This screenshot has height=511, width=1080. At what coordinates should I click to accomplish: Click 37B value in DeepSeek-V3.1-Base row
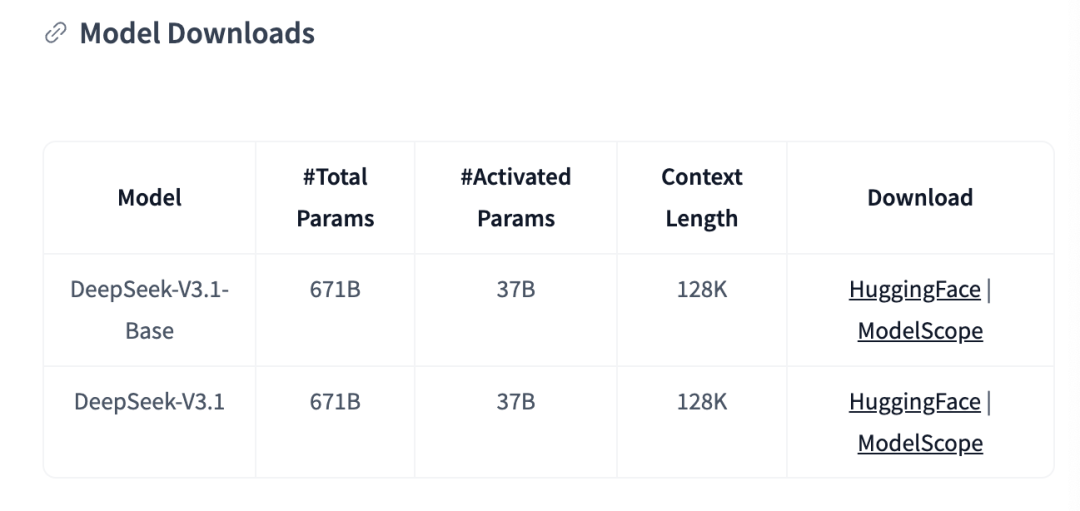516,289
